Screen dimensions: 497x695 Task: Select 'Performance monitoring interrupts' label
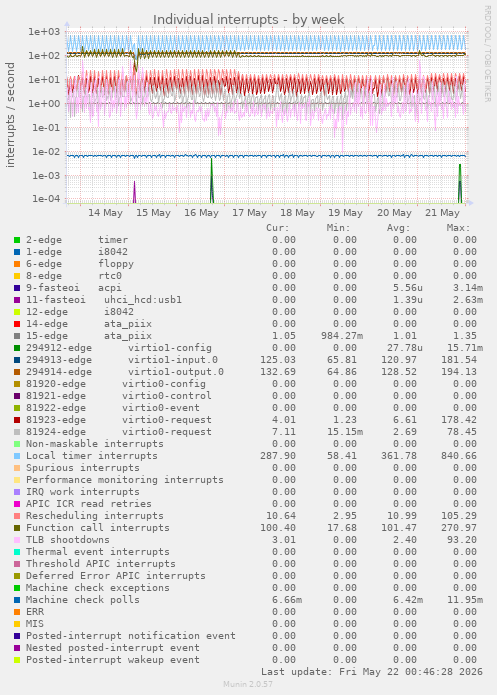125,480
